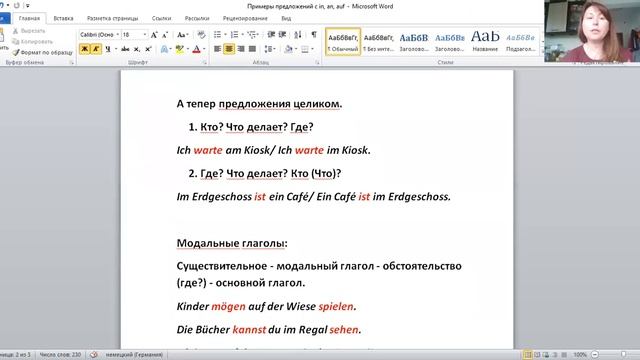Image resolution: width=640 pixels, height=360 pixels.
Task: Expand font color dropdown arrow
Action: pyautogui.click(x=204, y=49)
